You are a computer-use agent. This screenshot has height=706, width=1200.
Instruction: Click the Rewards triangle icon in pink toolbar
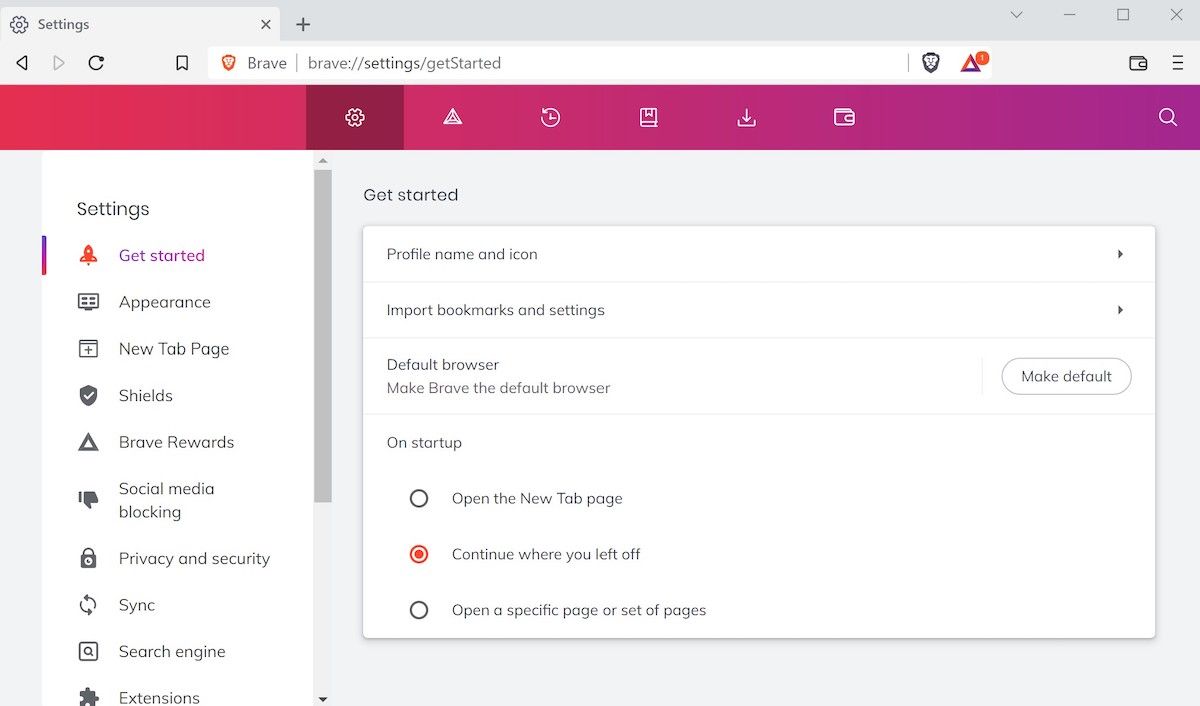(452, 118)
